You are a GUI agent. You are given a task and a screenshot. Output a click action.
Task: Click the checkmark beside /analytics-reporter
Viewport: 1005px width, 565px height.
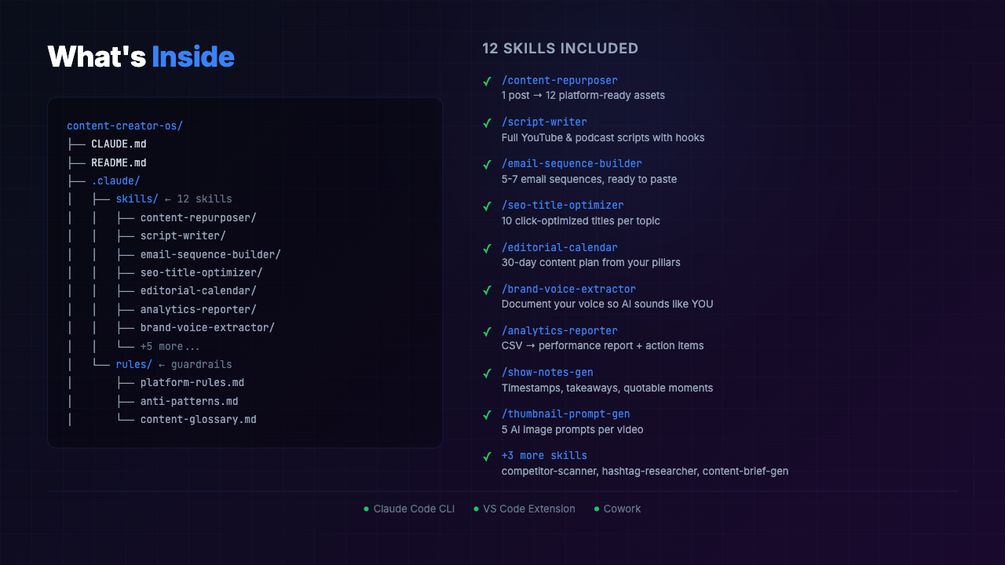[487, 332]
